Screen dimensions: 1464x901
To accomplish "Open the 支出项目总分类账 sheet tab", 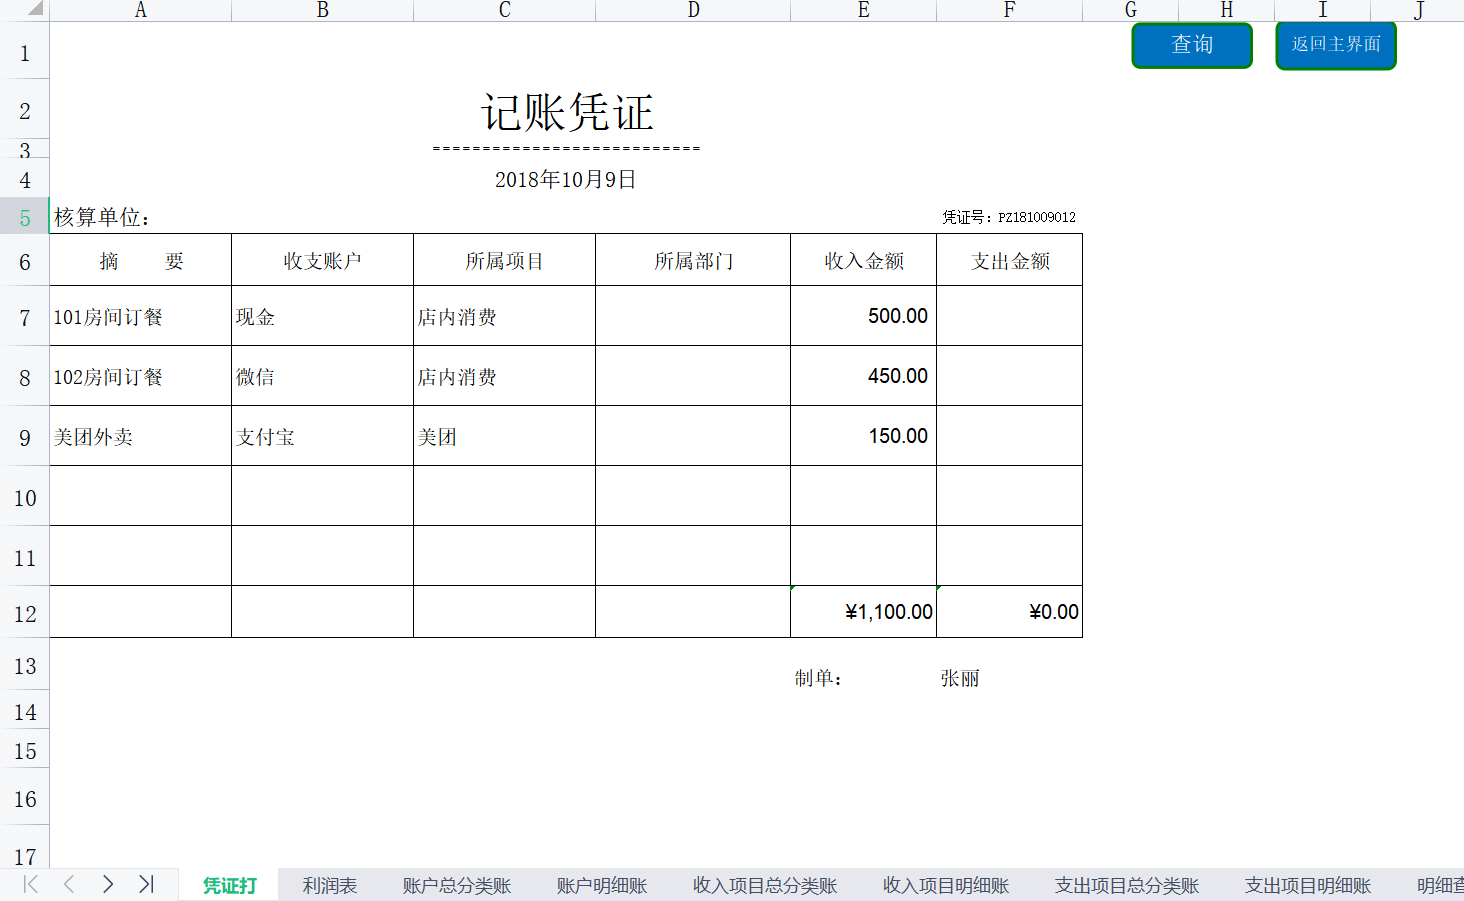I will (x=1126, y=884).
